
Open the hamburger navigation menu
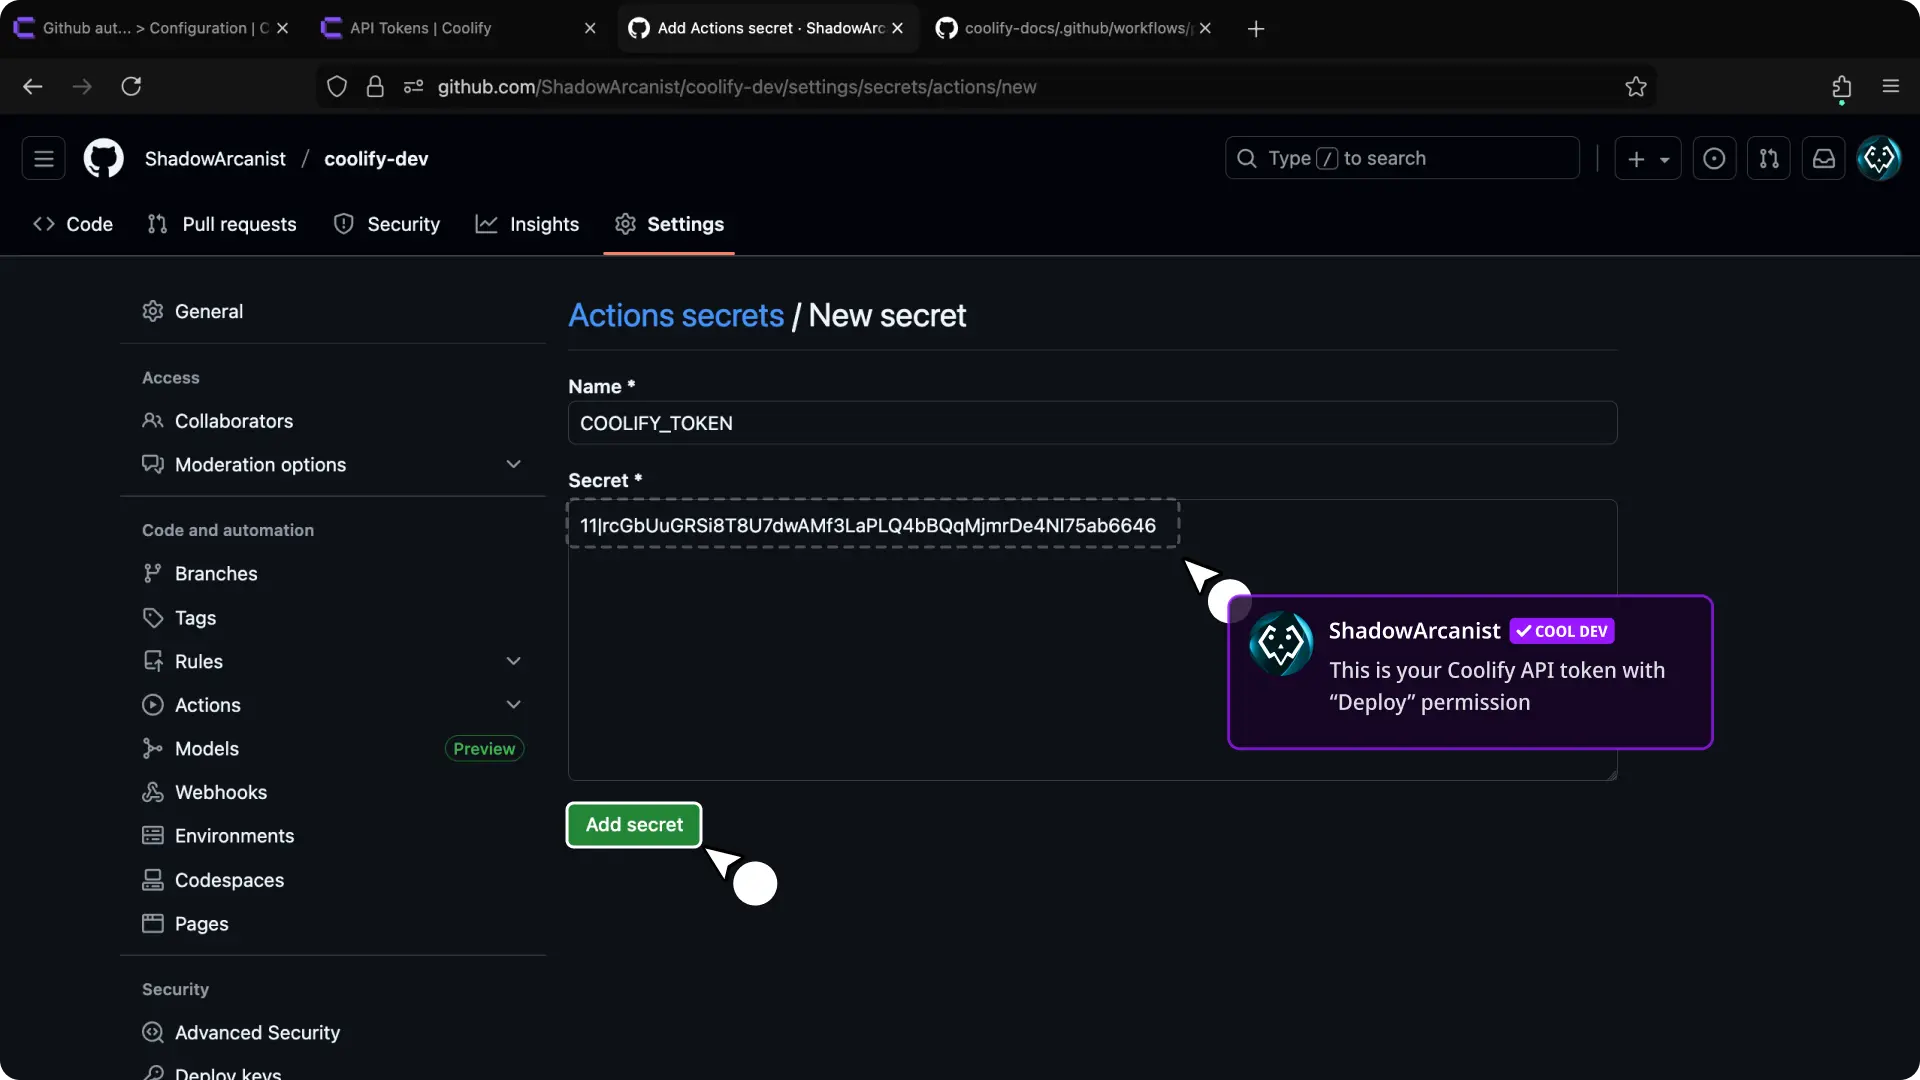click(x=44, y=159)
